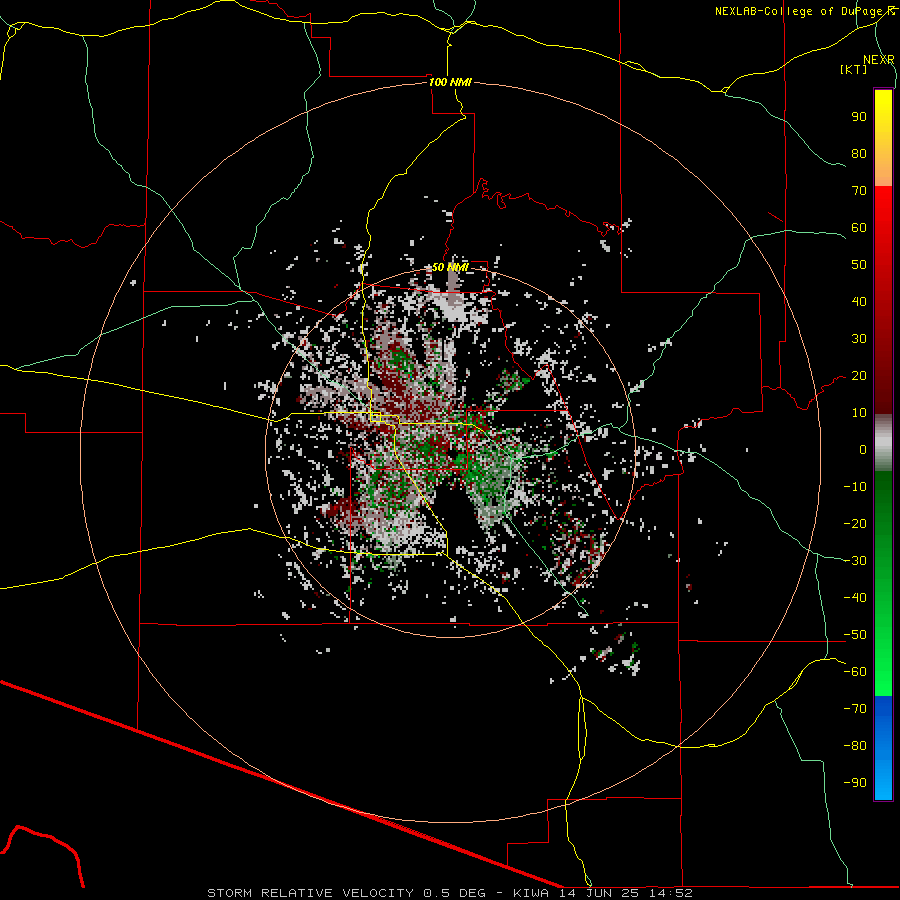Click the -40 scale value

click(855, 598)
